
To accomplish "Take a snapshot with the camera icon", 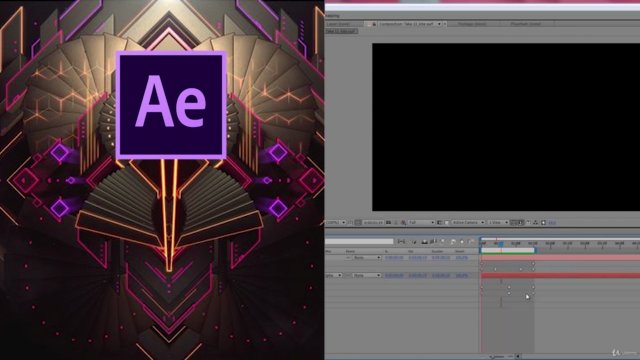I will [x=389, y=222].
